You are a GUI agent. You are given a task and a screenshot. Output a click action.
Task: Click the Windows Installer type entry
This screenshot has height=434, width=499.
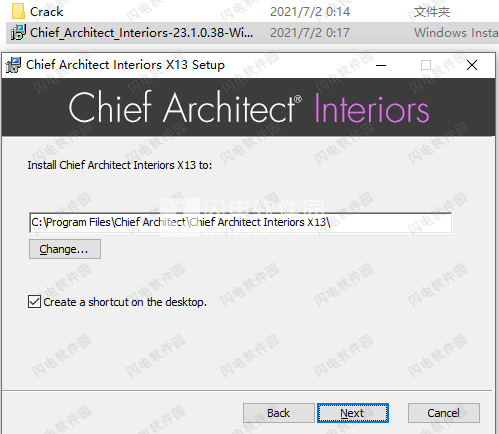click(456, 33)
